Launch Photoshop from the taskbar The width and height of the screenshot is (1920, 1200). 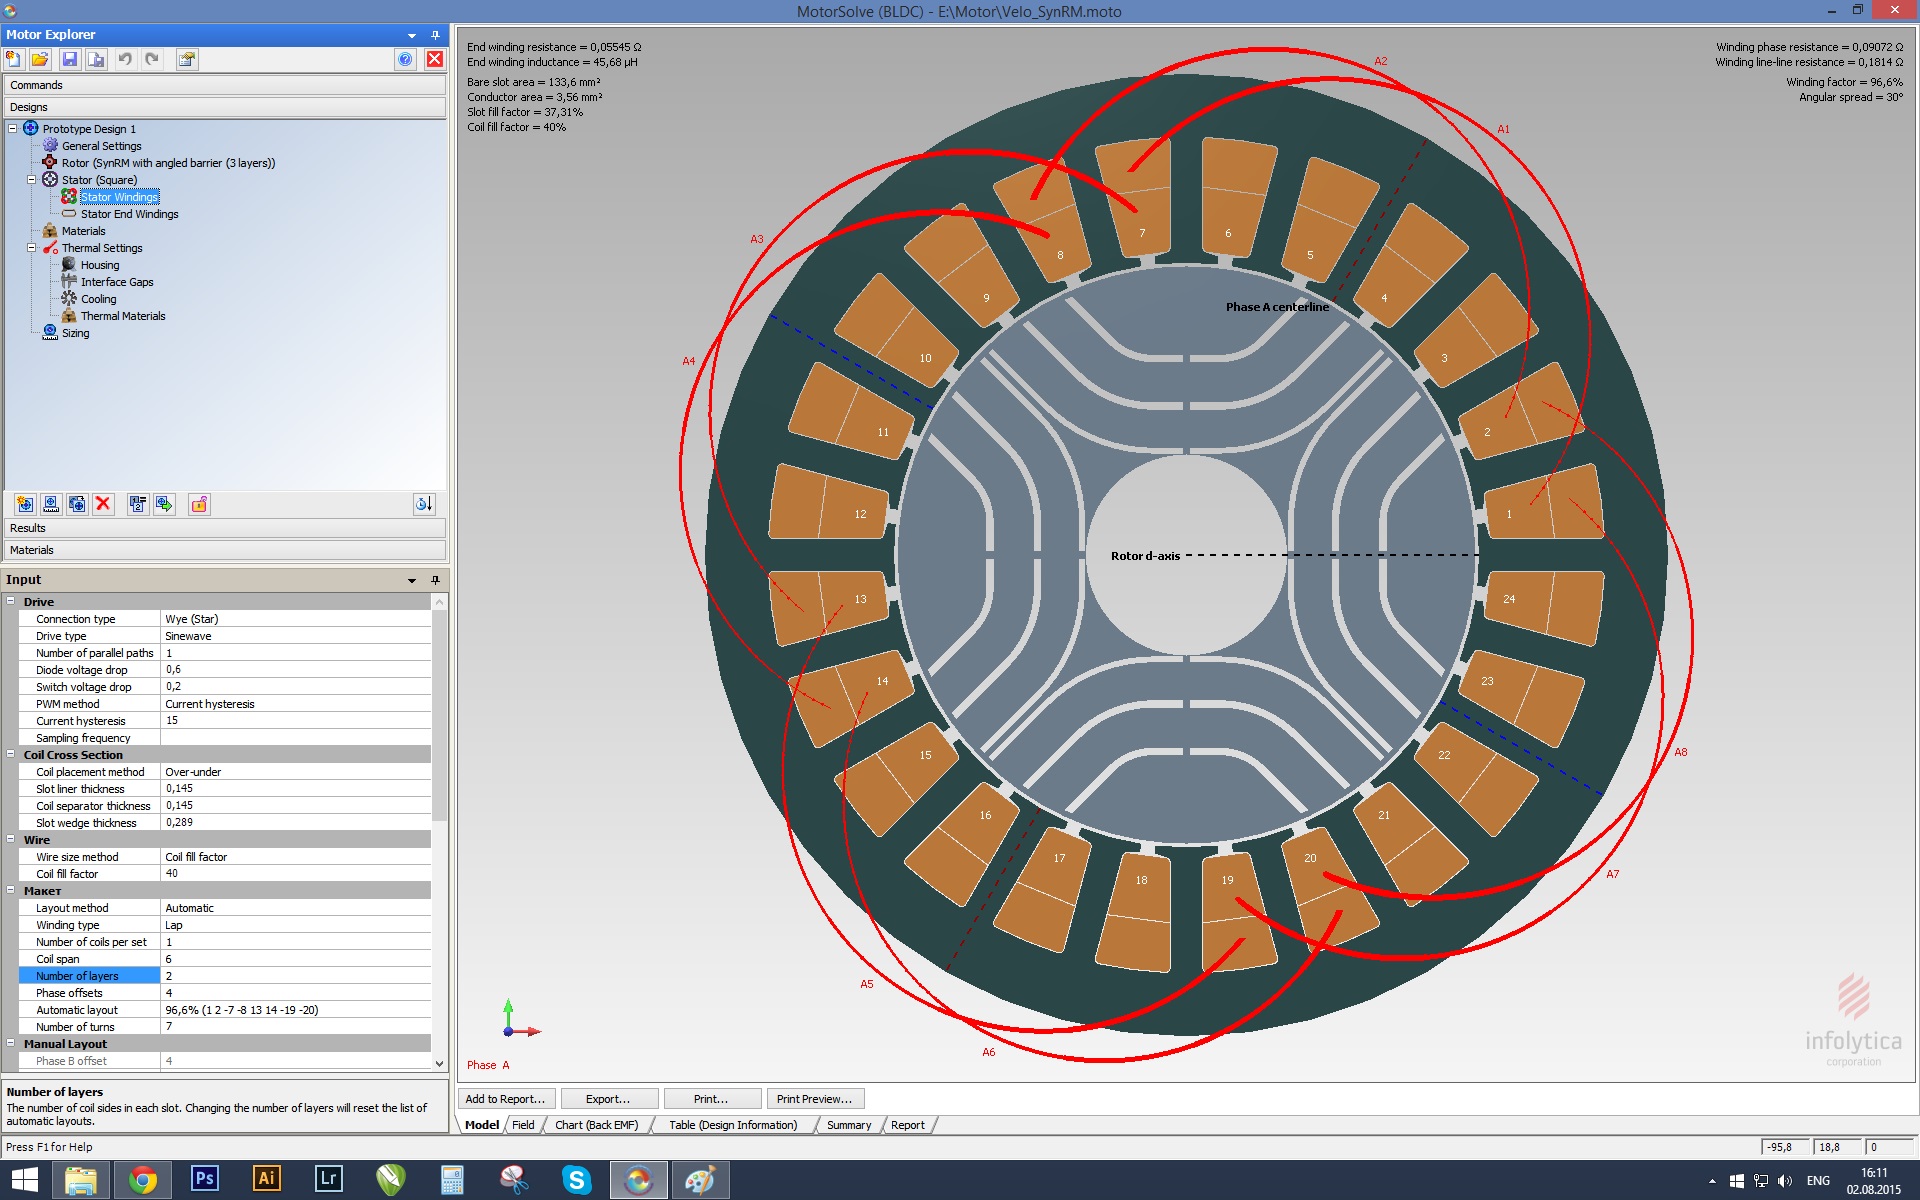[204, 1178]
